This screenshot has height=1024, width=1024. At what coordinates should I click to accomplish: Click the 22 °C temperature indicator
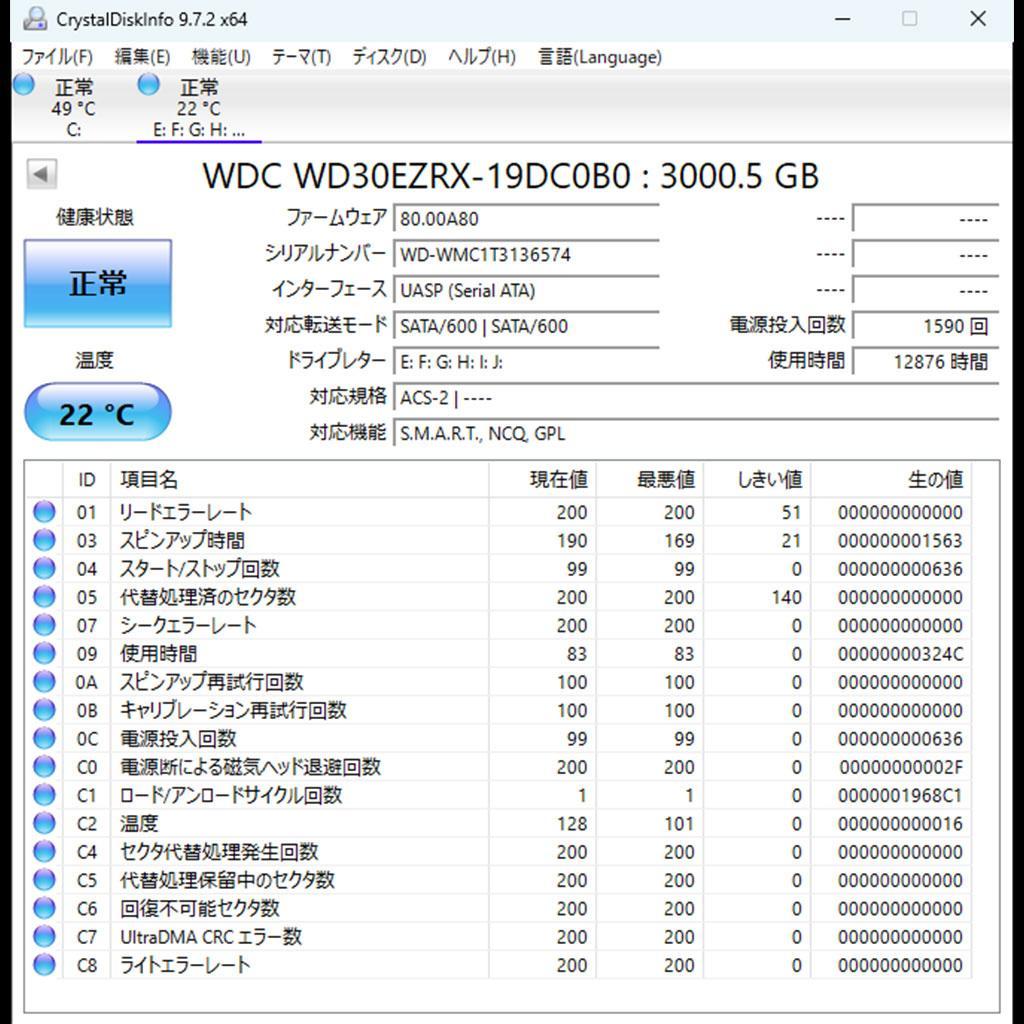(x=97, y=411)
